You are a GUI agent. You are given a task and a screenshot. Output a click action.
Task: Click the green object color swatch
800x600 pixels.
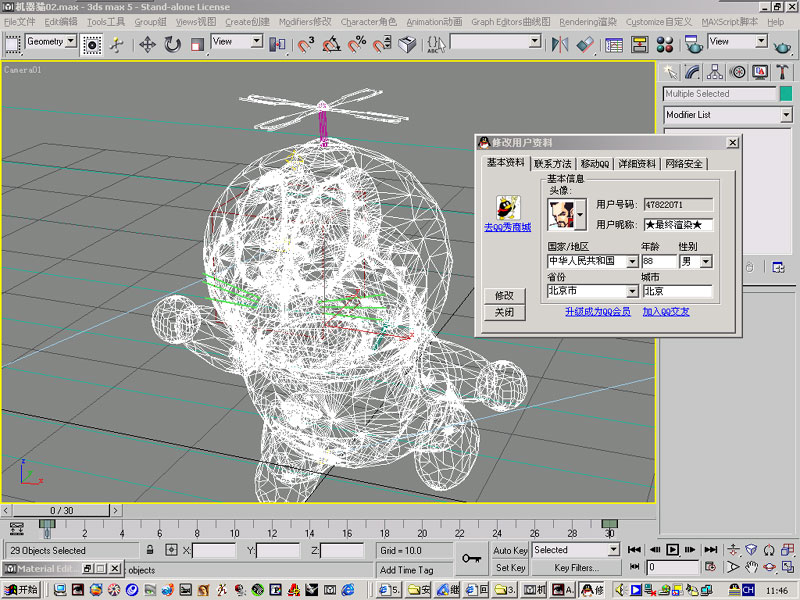[x=786, y=93]
